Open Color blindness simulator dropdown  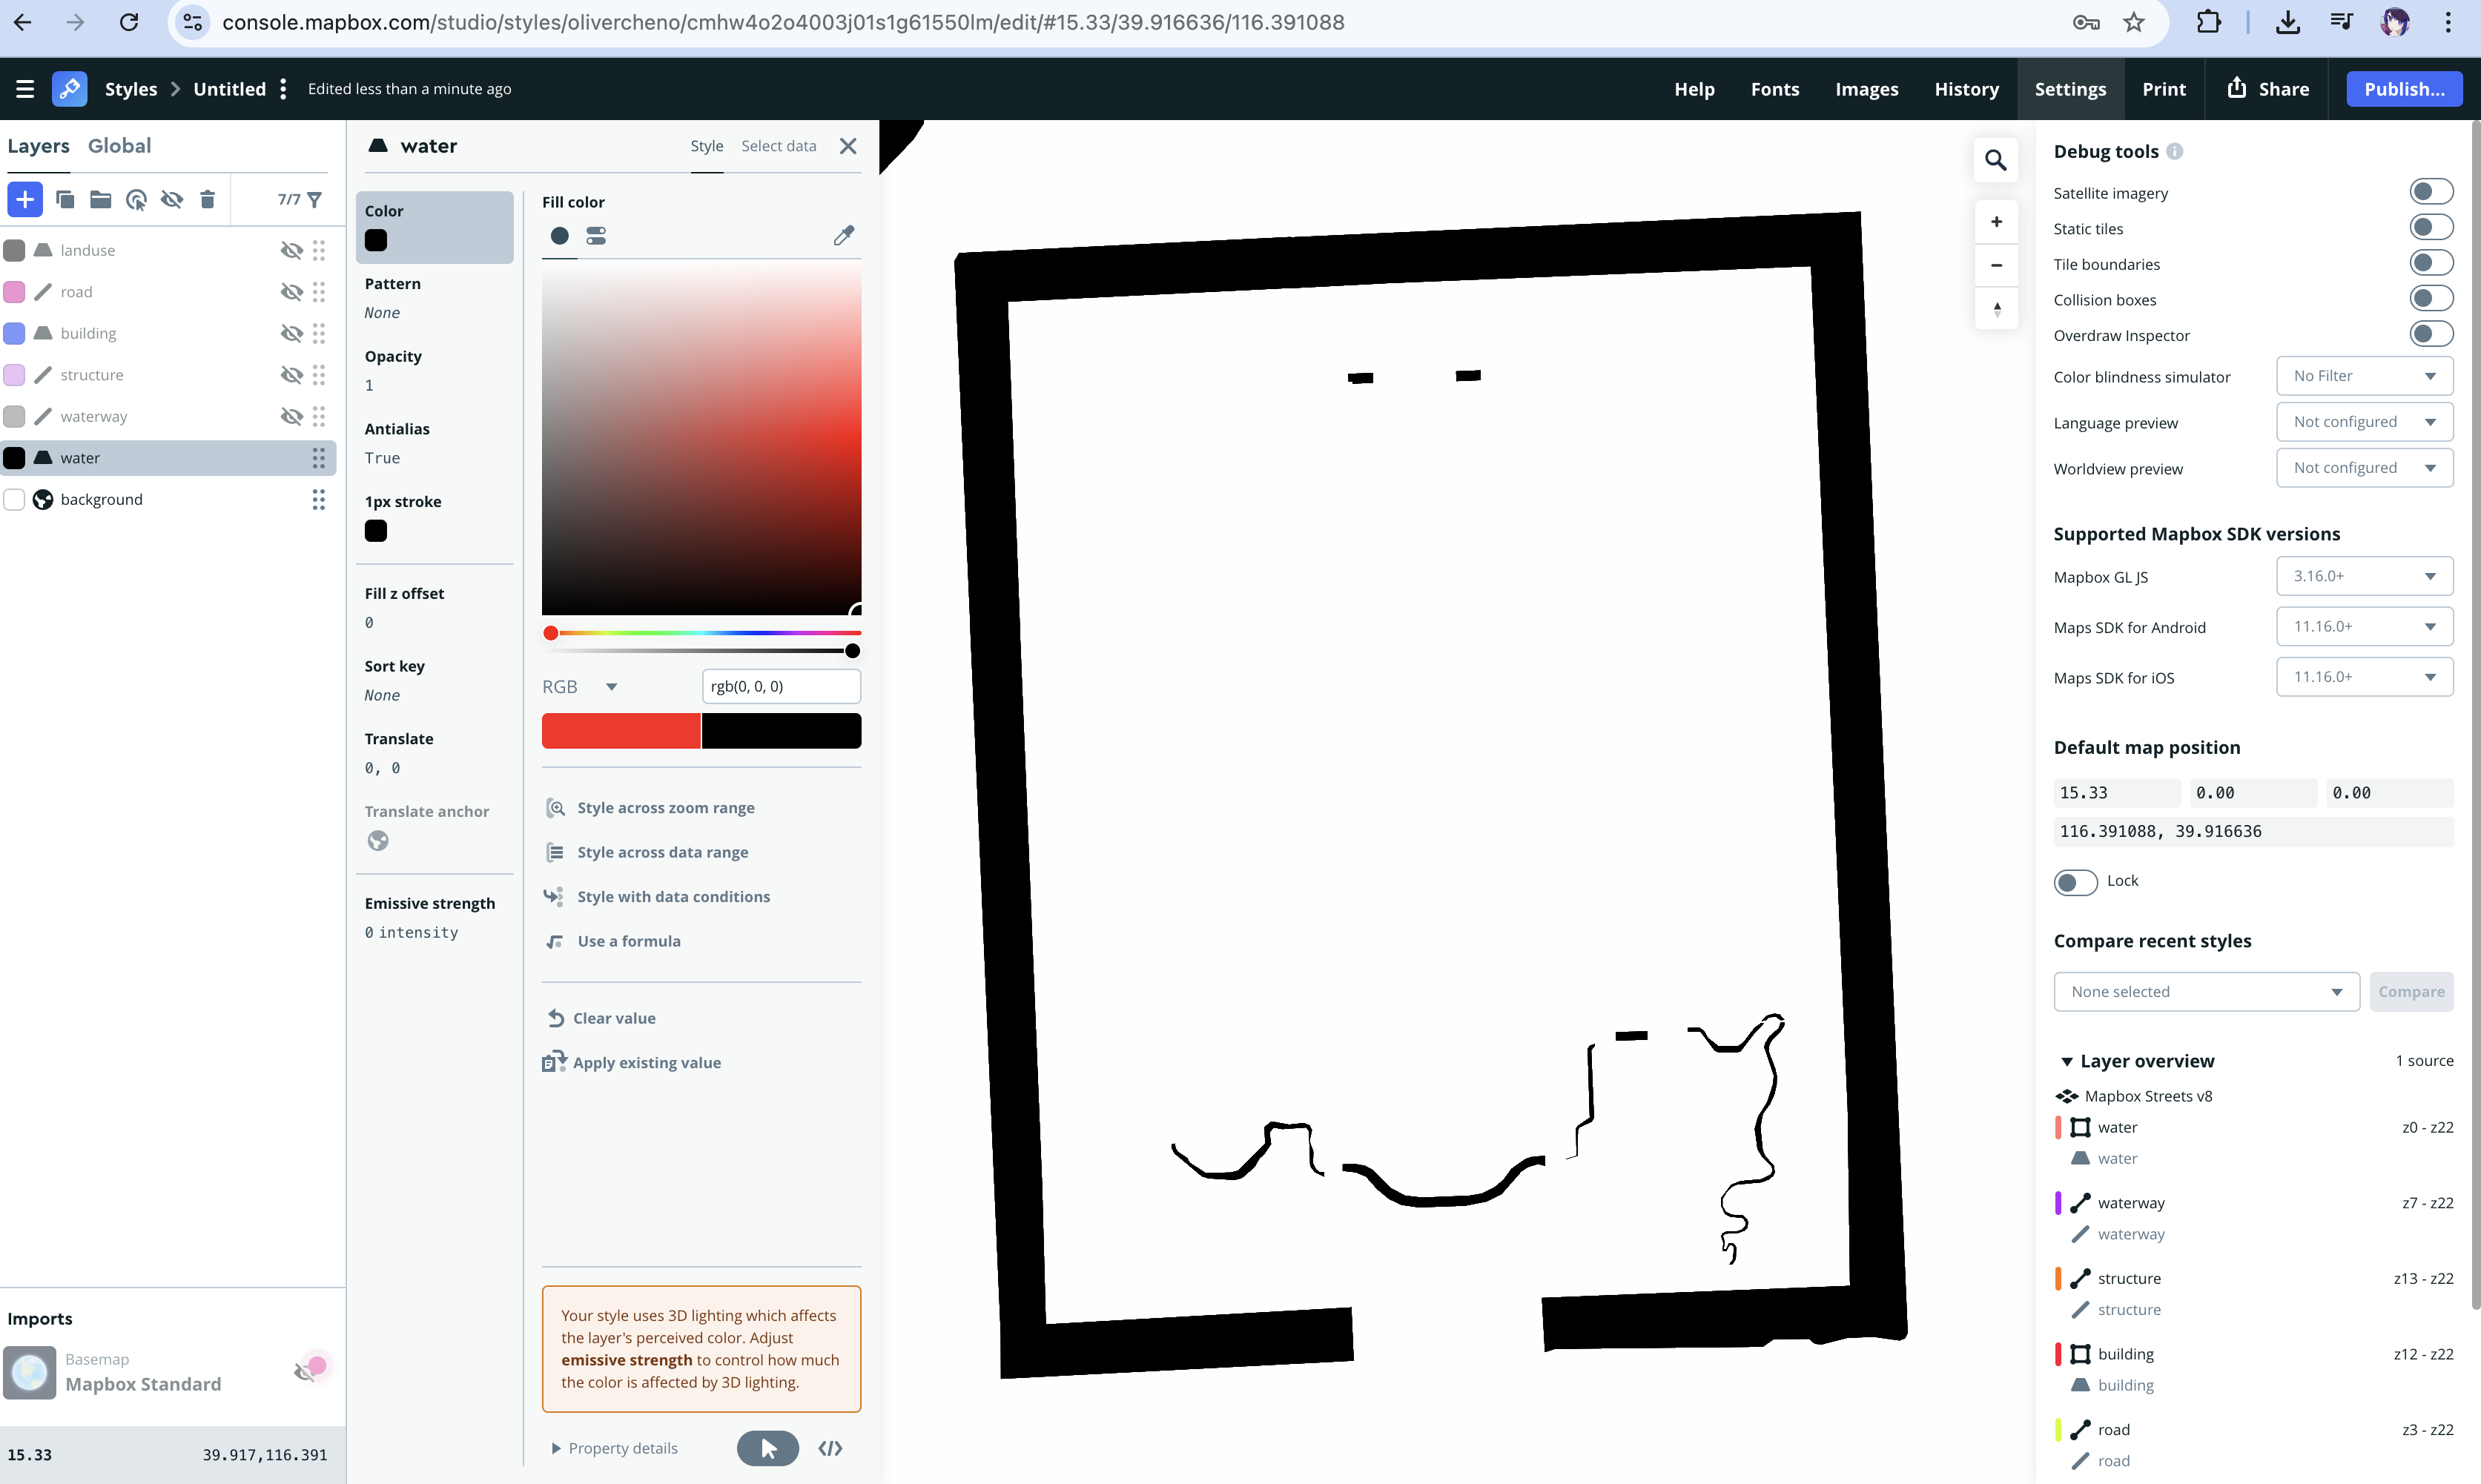point(2364,376)
